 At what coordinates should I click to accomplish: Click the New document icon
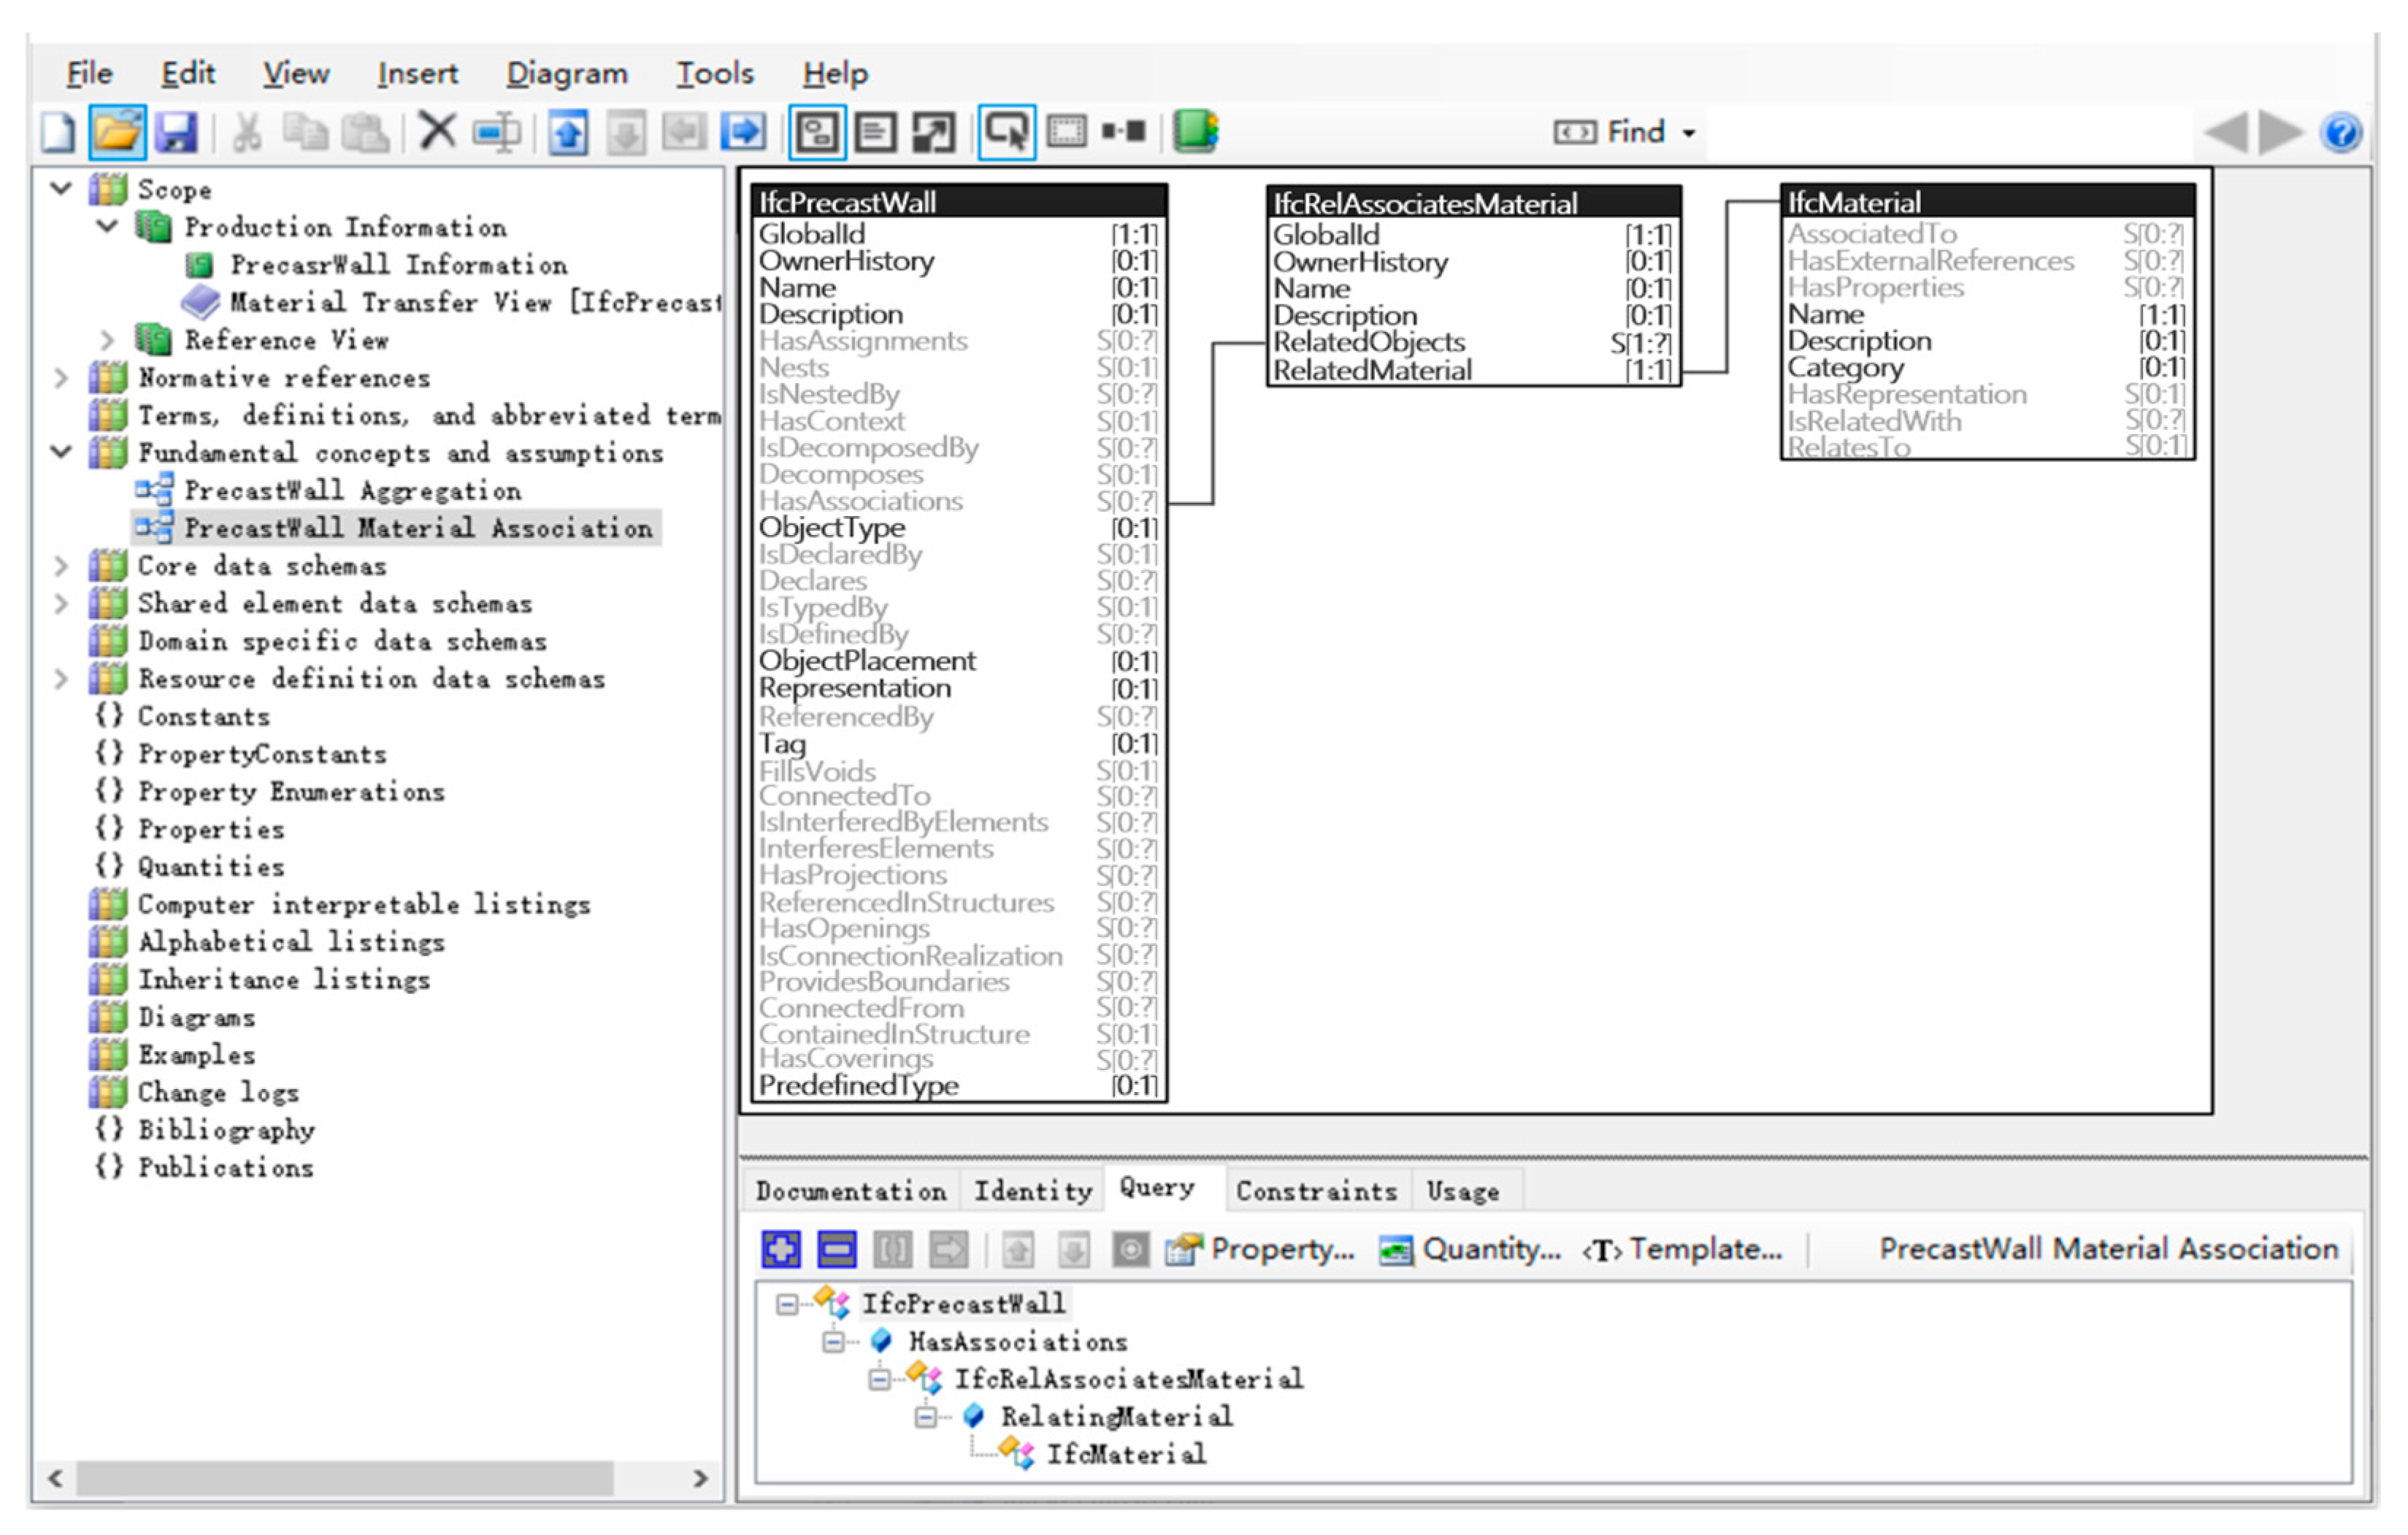(x=58, y=132)
